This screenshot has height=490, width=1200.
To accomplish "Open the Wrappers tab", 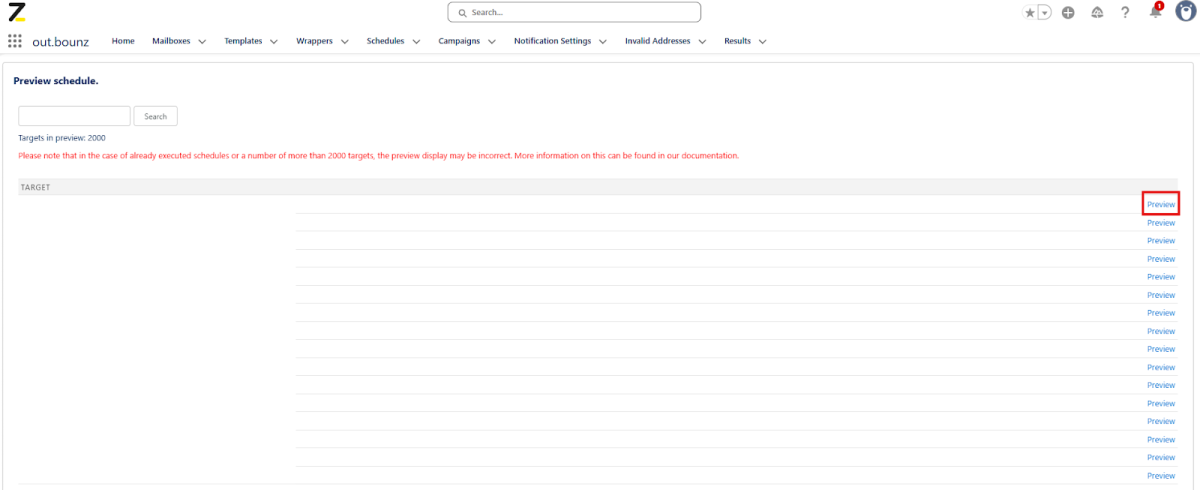I will 315,41.
